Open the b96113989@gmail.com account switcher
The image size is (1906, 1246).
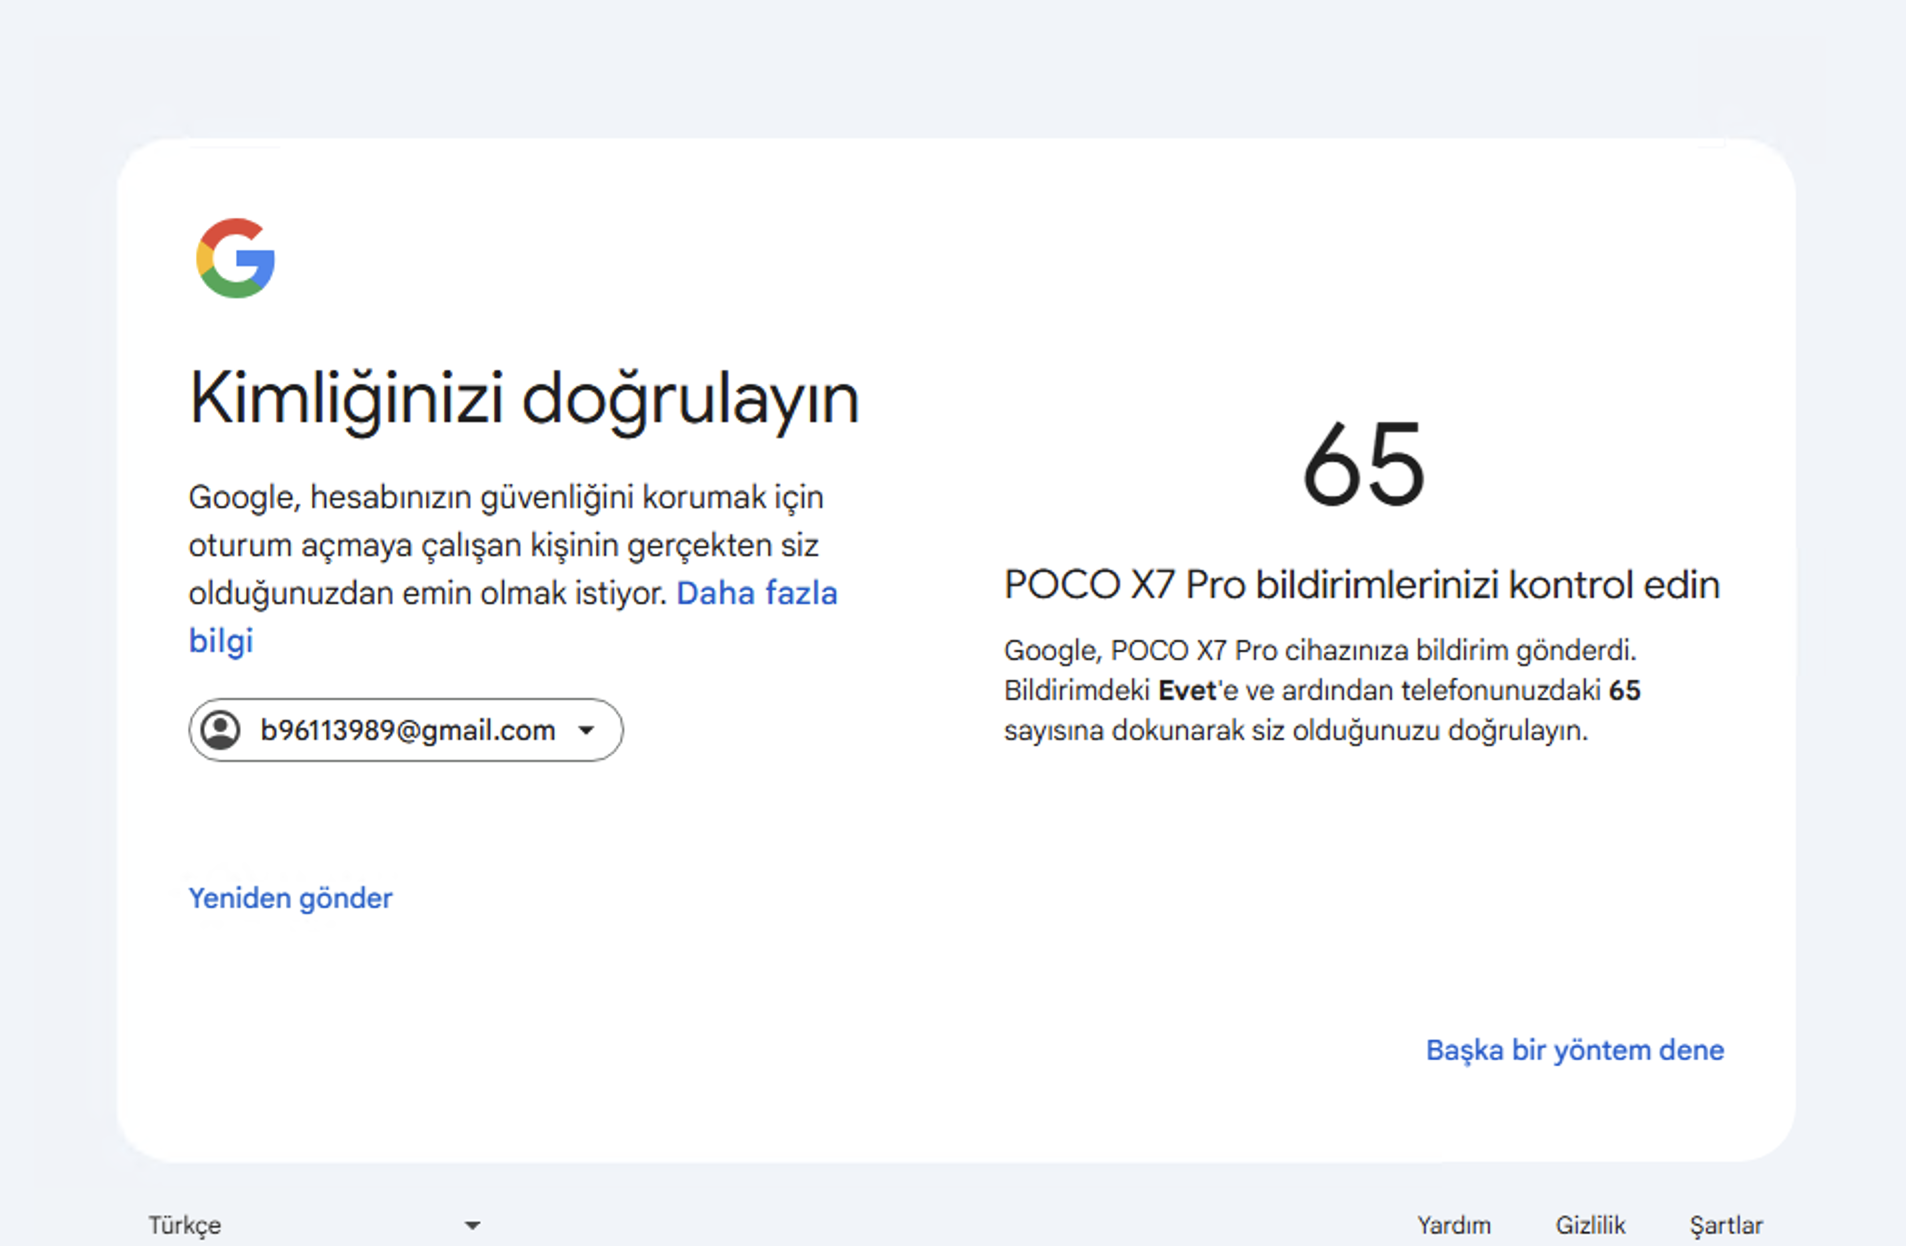405,730
